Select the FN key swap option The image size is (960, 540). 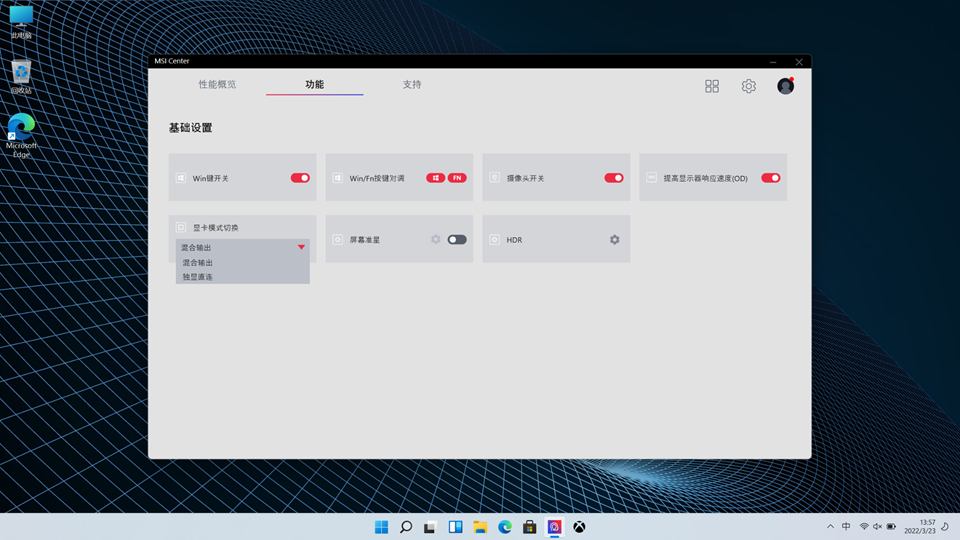coord(457,178)
